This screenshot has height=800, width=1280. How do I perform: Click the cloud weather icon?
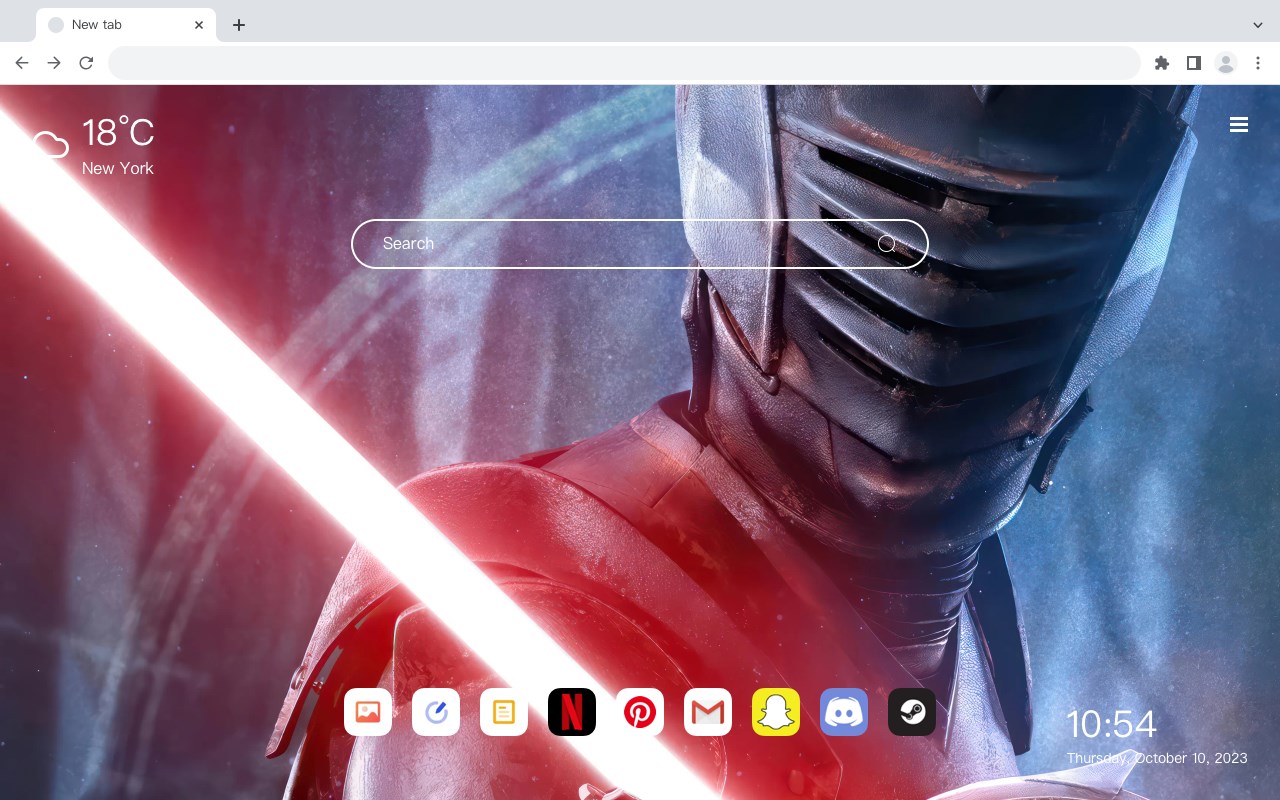[50, 146]
